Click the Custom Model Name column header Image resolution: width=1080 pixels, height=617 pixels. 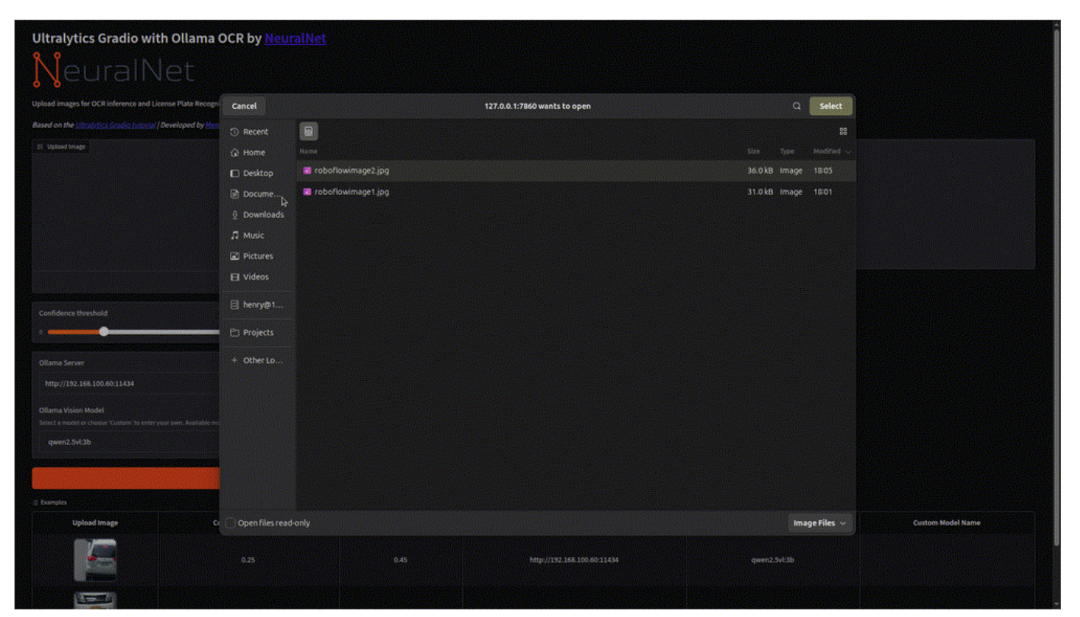click(x=946, y=523)
